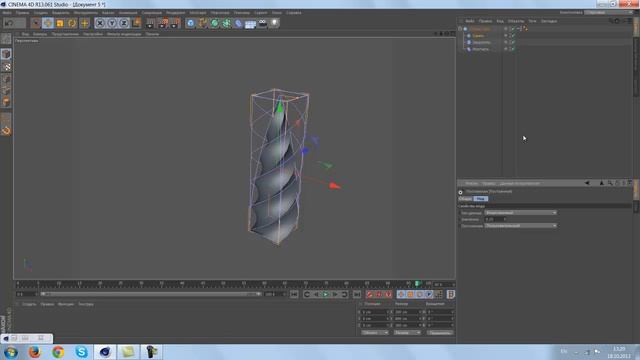Viewport: 640px width, 360px height.
Task: Open the first dropdown in Attribute Manager
Action: click(x=520, y=213)
